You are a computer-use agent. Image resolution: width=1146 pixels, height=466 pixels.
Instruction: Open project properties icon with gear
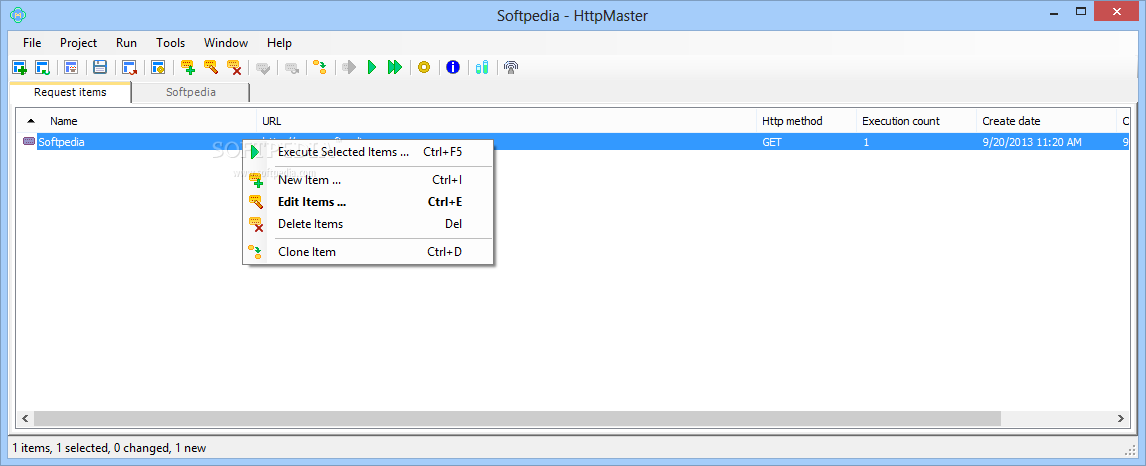coord(158,67)
